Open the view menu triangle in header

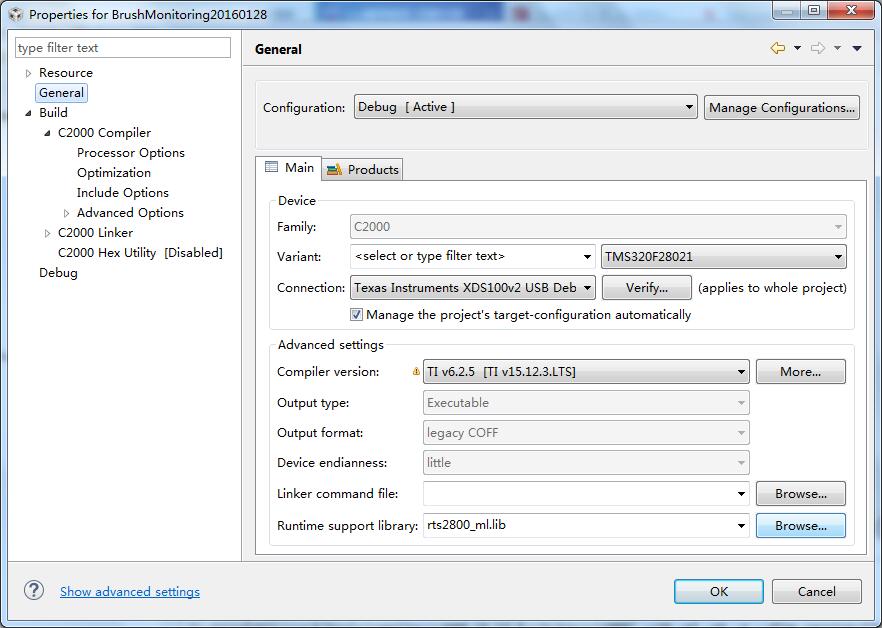857,48
